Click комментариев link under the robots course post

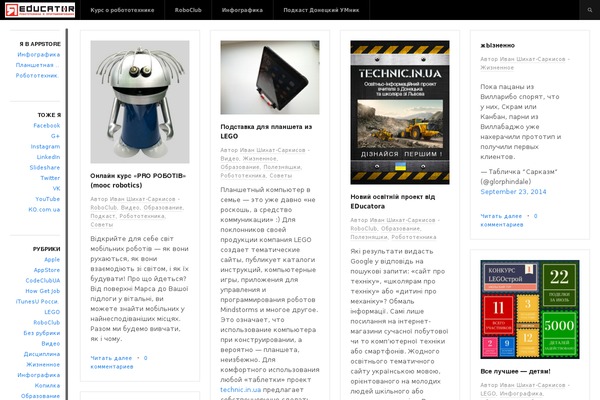coord(112,367)
